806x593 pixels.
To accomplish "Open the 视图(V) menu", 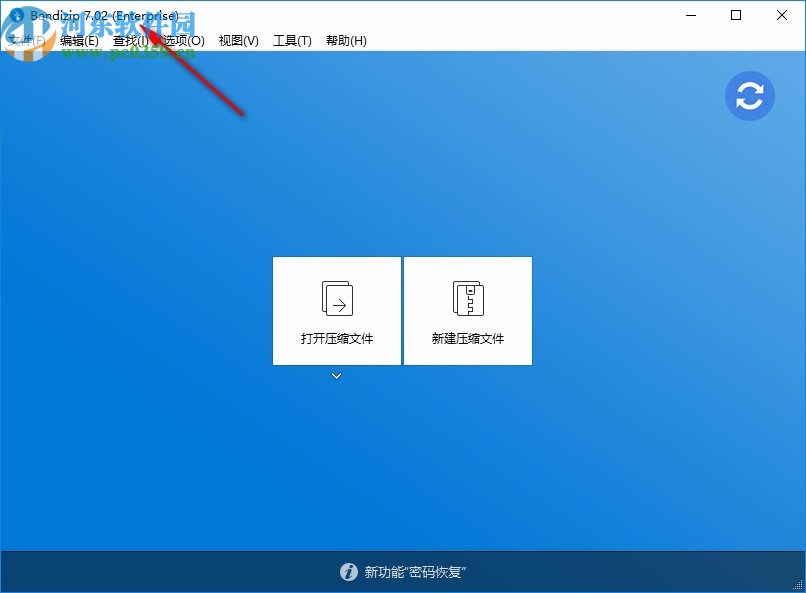I will (238, 40).
